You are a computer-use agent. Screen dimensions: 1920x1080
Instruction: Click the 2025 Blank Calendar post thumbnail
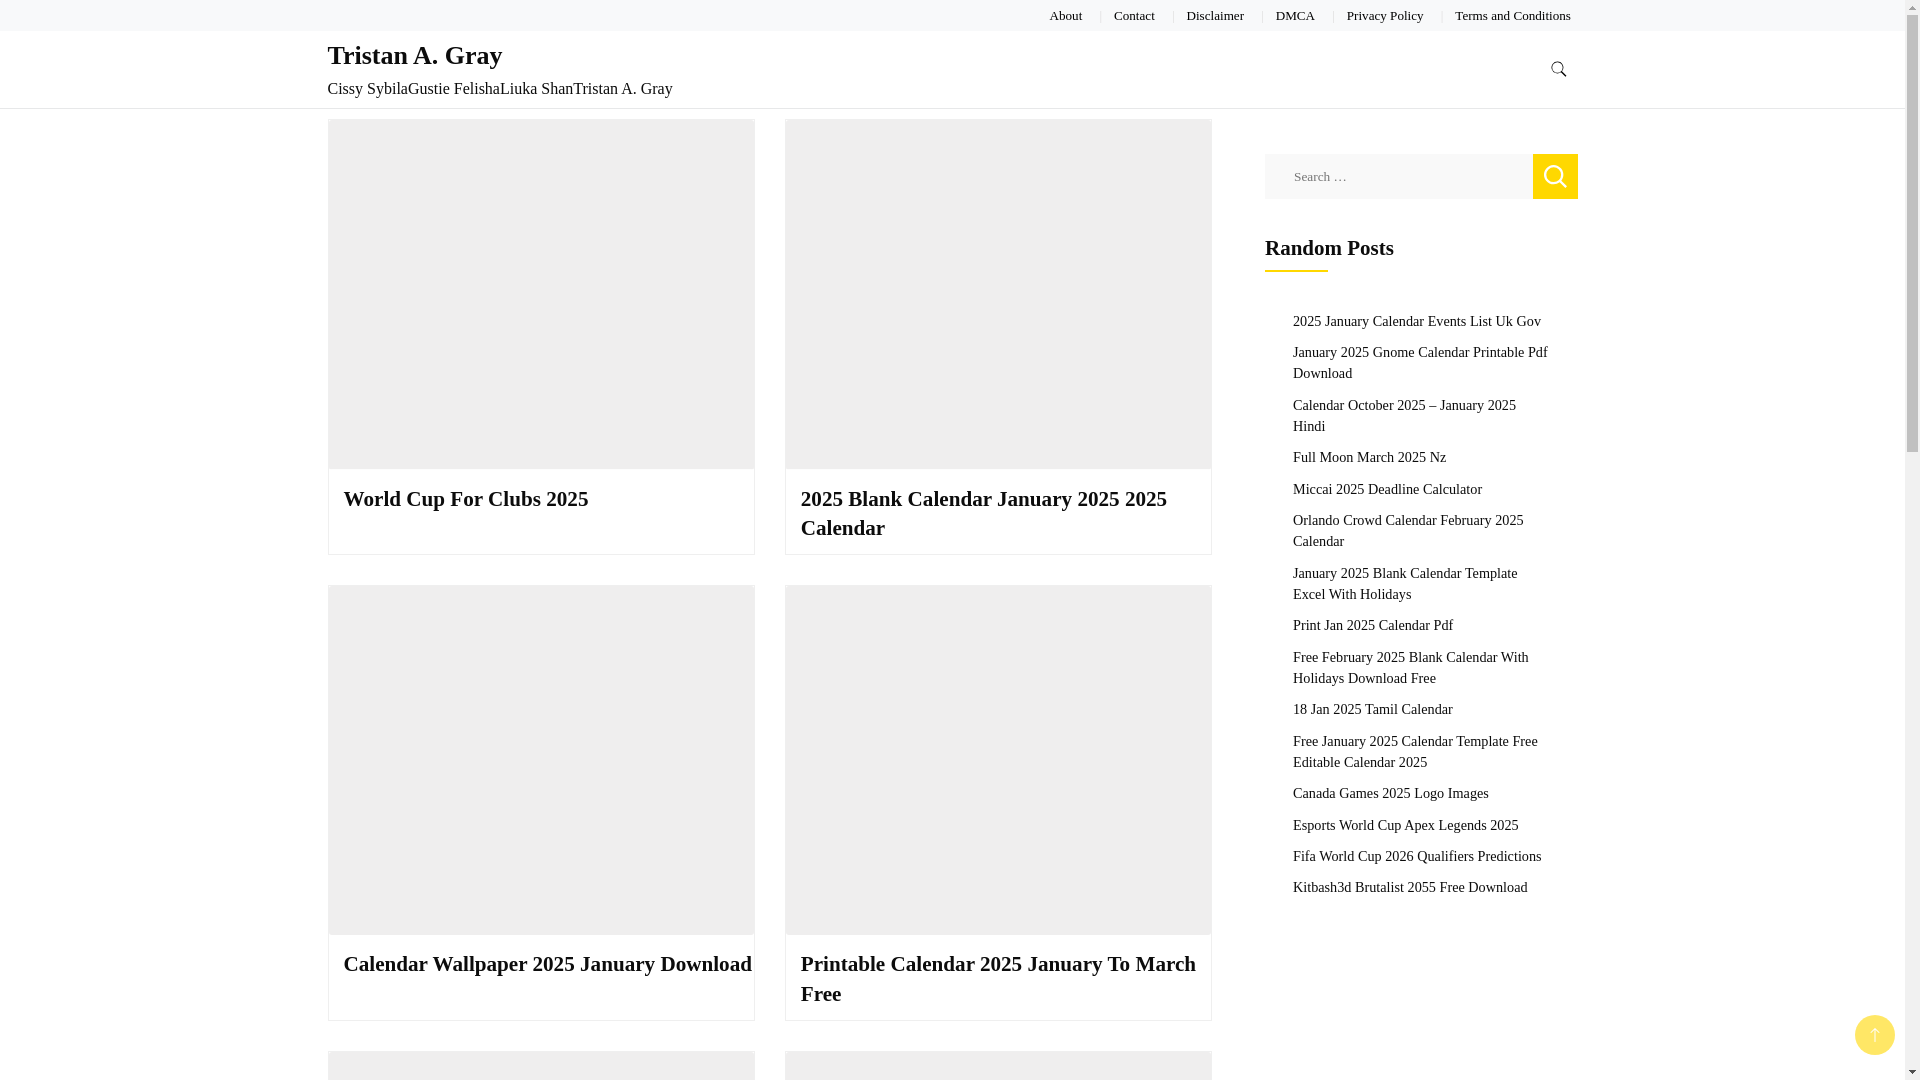click(x=998, y=294)
